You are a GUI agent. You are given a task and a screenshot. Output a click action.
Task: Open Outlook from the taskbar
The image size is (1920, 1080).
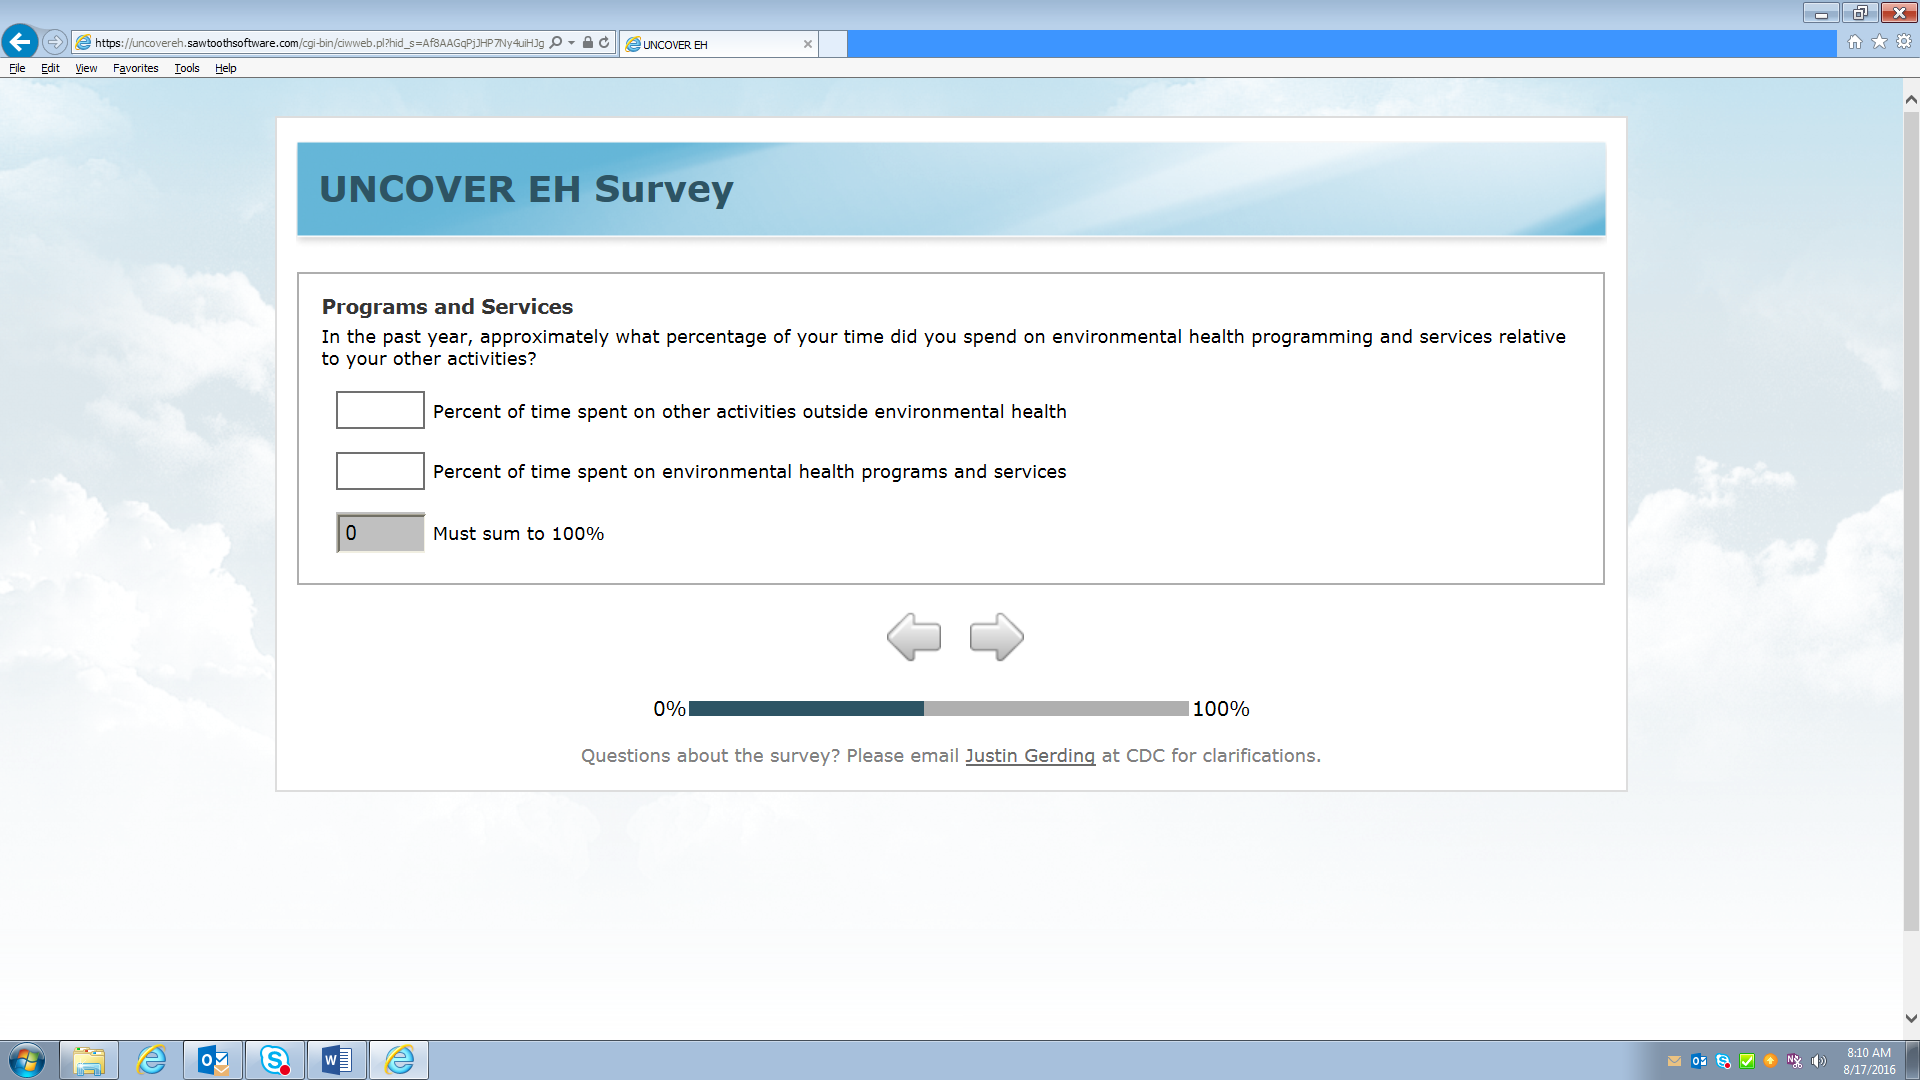213,1060
